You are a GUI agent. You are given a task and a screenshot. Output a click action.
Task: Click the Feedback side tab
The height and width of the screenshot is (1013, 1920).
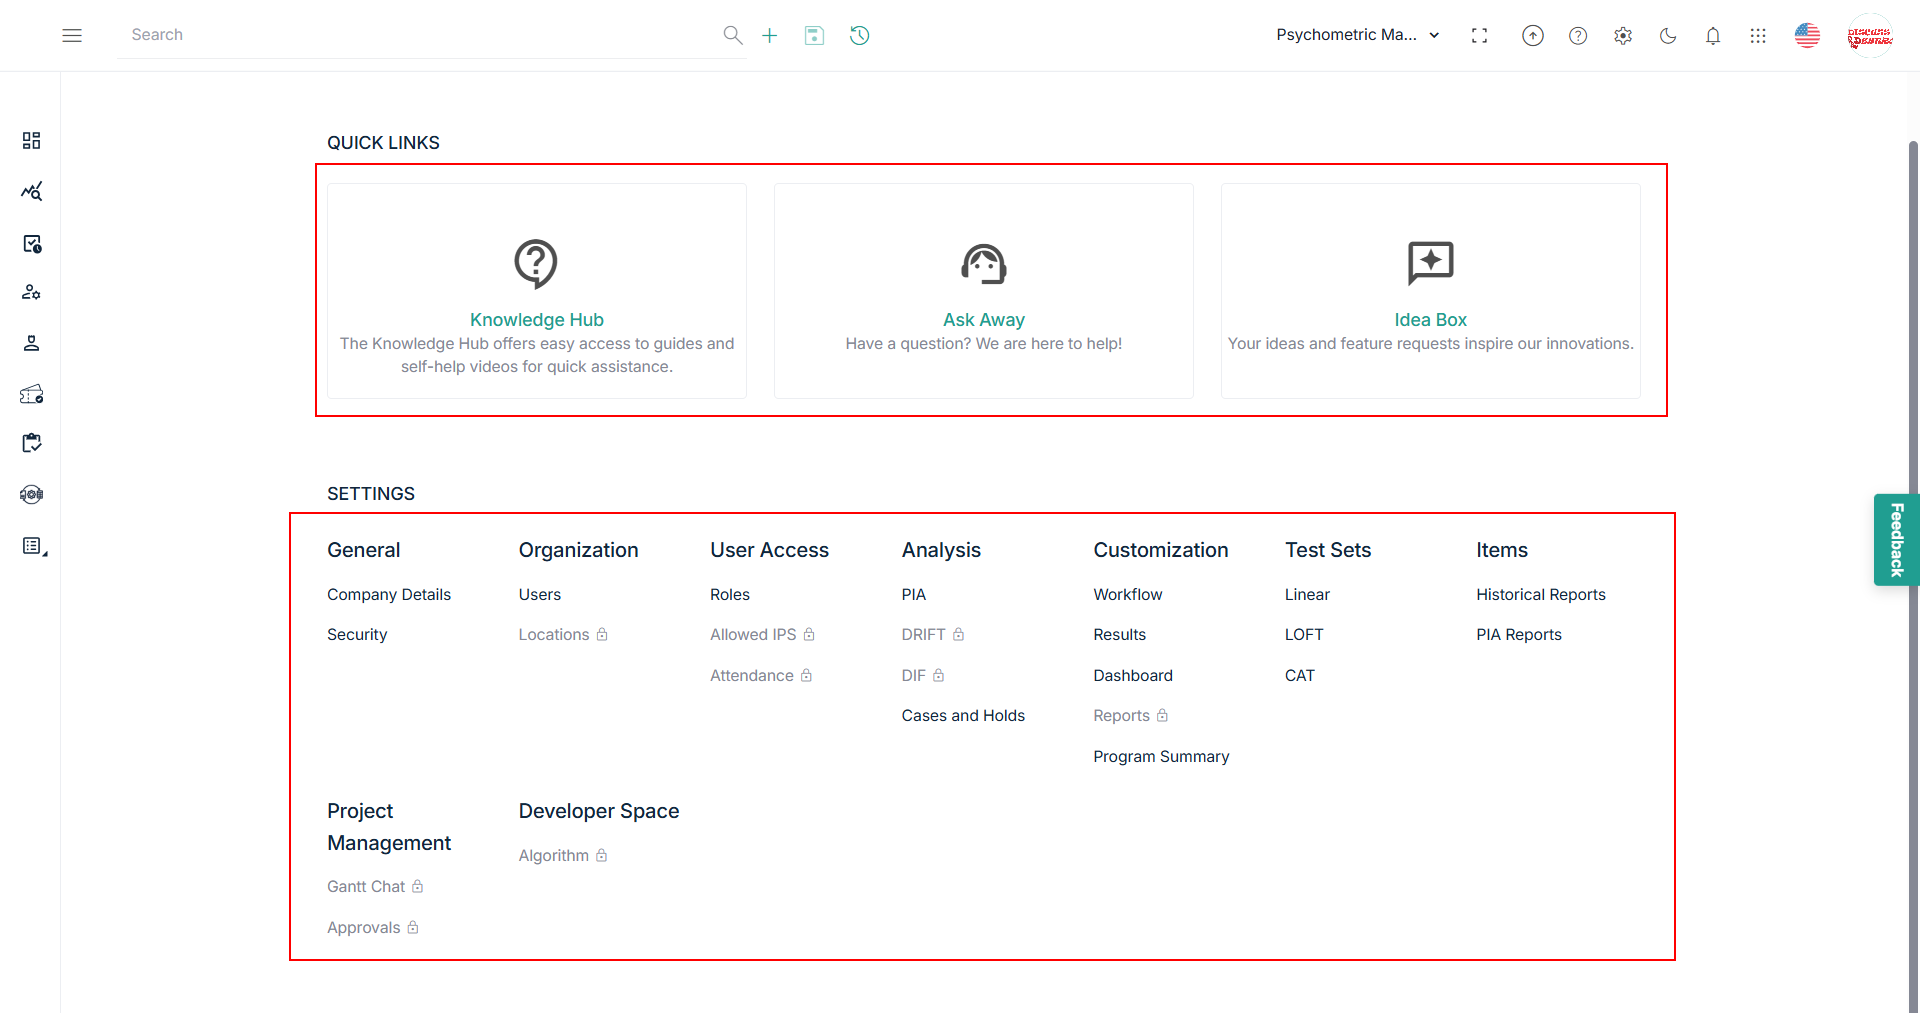click(1895, 540)
